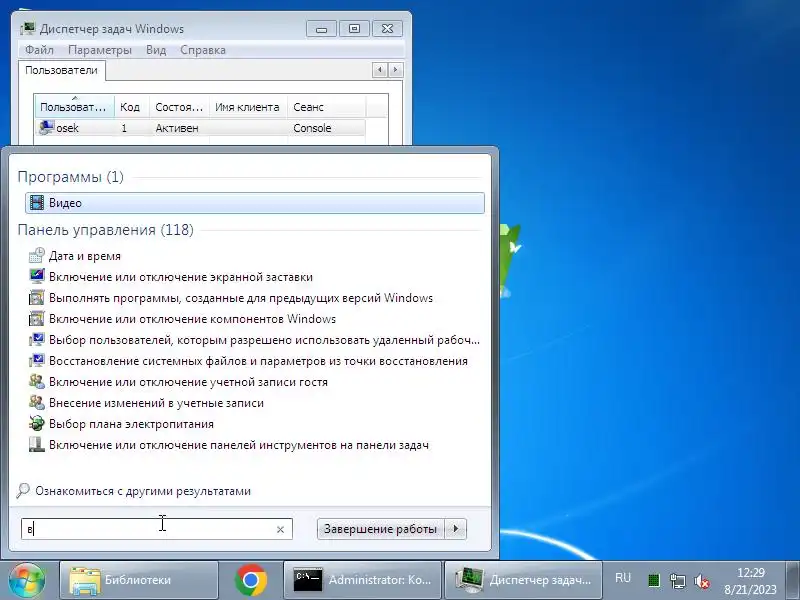
Task: Open the Файл menu
Action: tap(39, 50)
